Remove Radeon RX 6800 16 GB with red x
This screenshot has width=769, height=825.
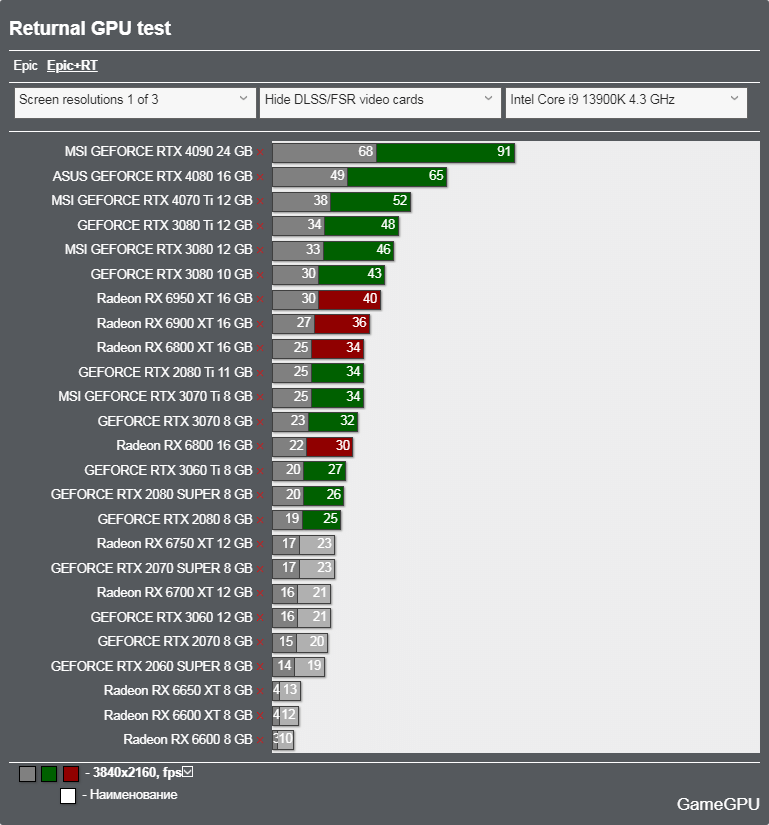click(x=260, y=446)
